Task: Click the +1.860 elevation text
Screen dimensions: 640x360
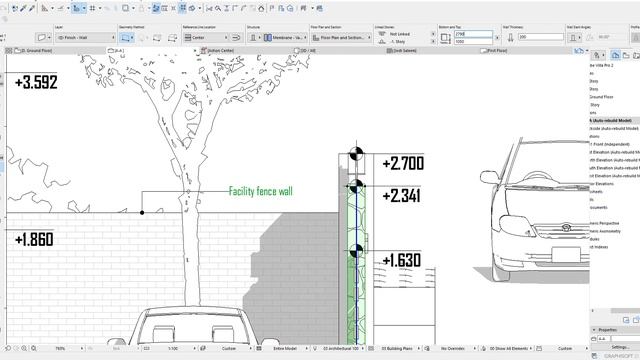Action: [34, 239]
